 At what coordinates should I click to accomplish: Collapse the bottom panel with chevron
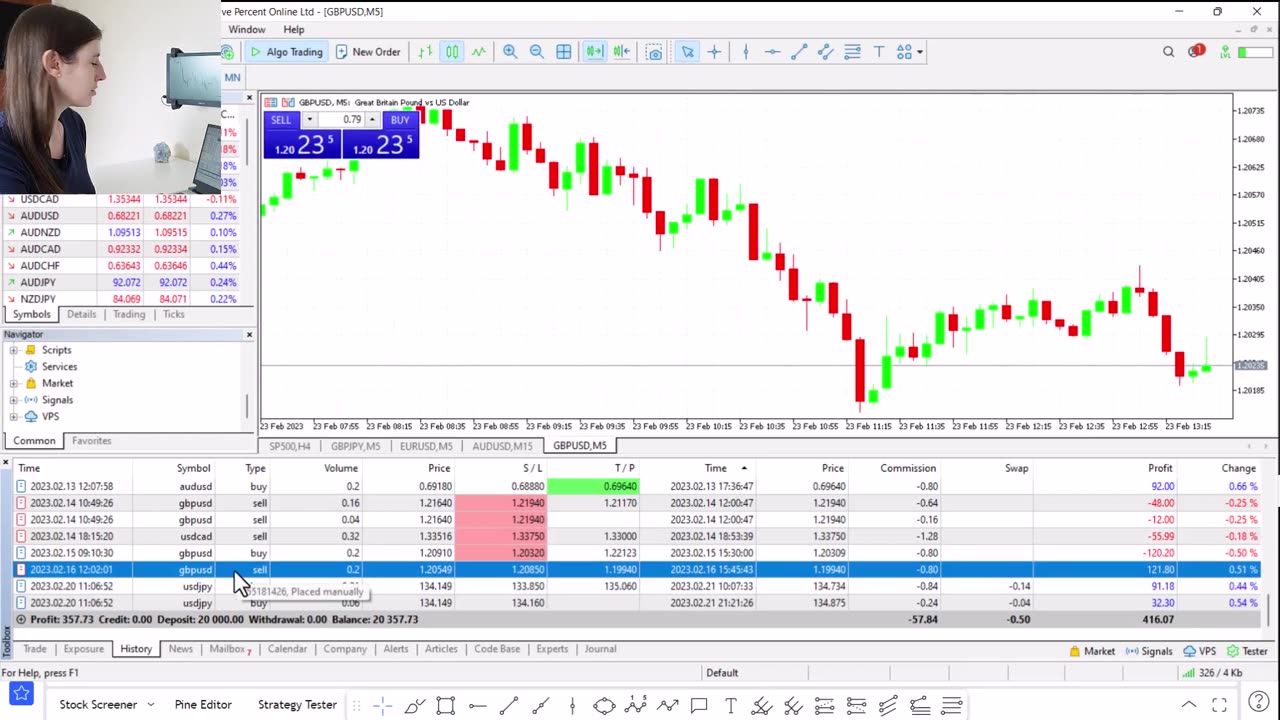(x=1189, y=706)
